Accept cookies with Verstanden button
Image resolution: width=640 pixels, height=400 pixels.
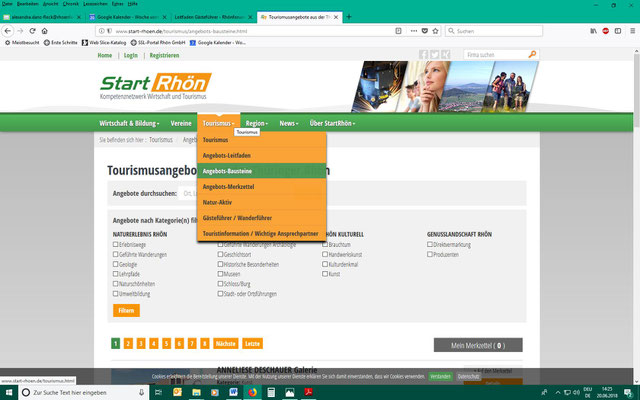[440, 376]
